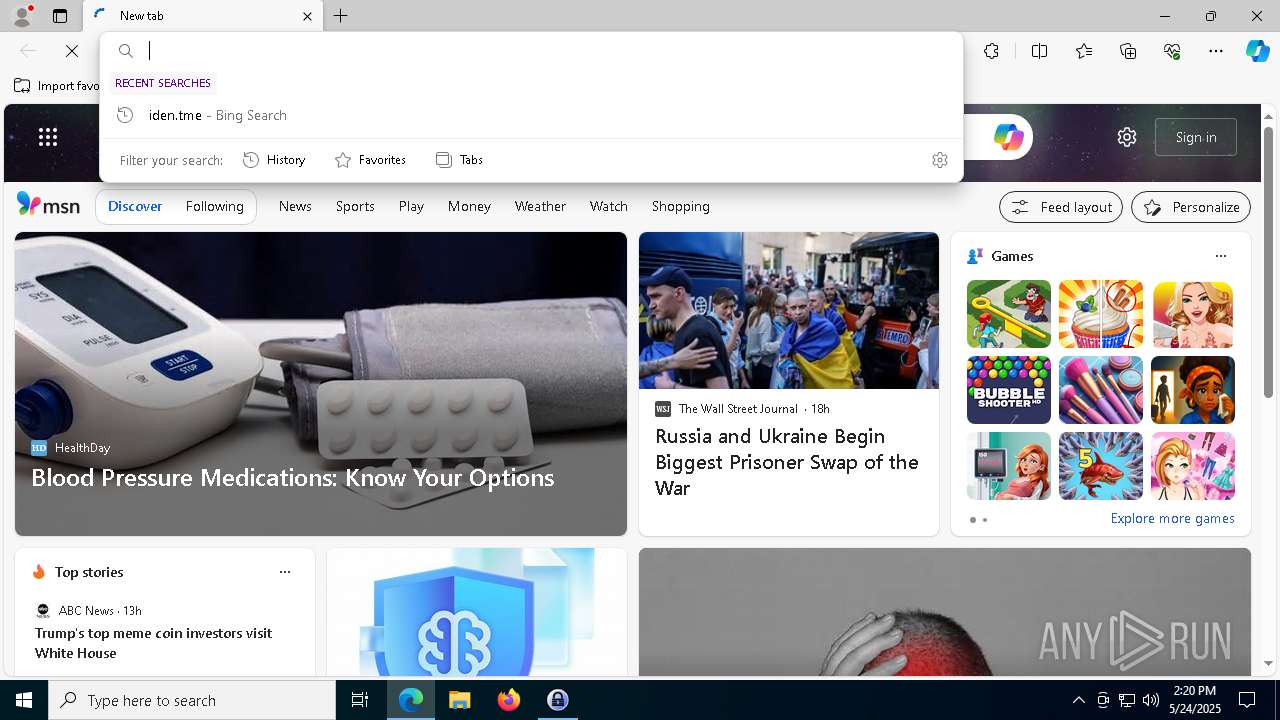This screenshot has width=1280, height=720.
Task: Open the Windows Start button
Action: tap(24, 700)
